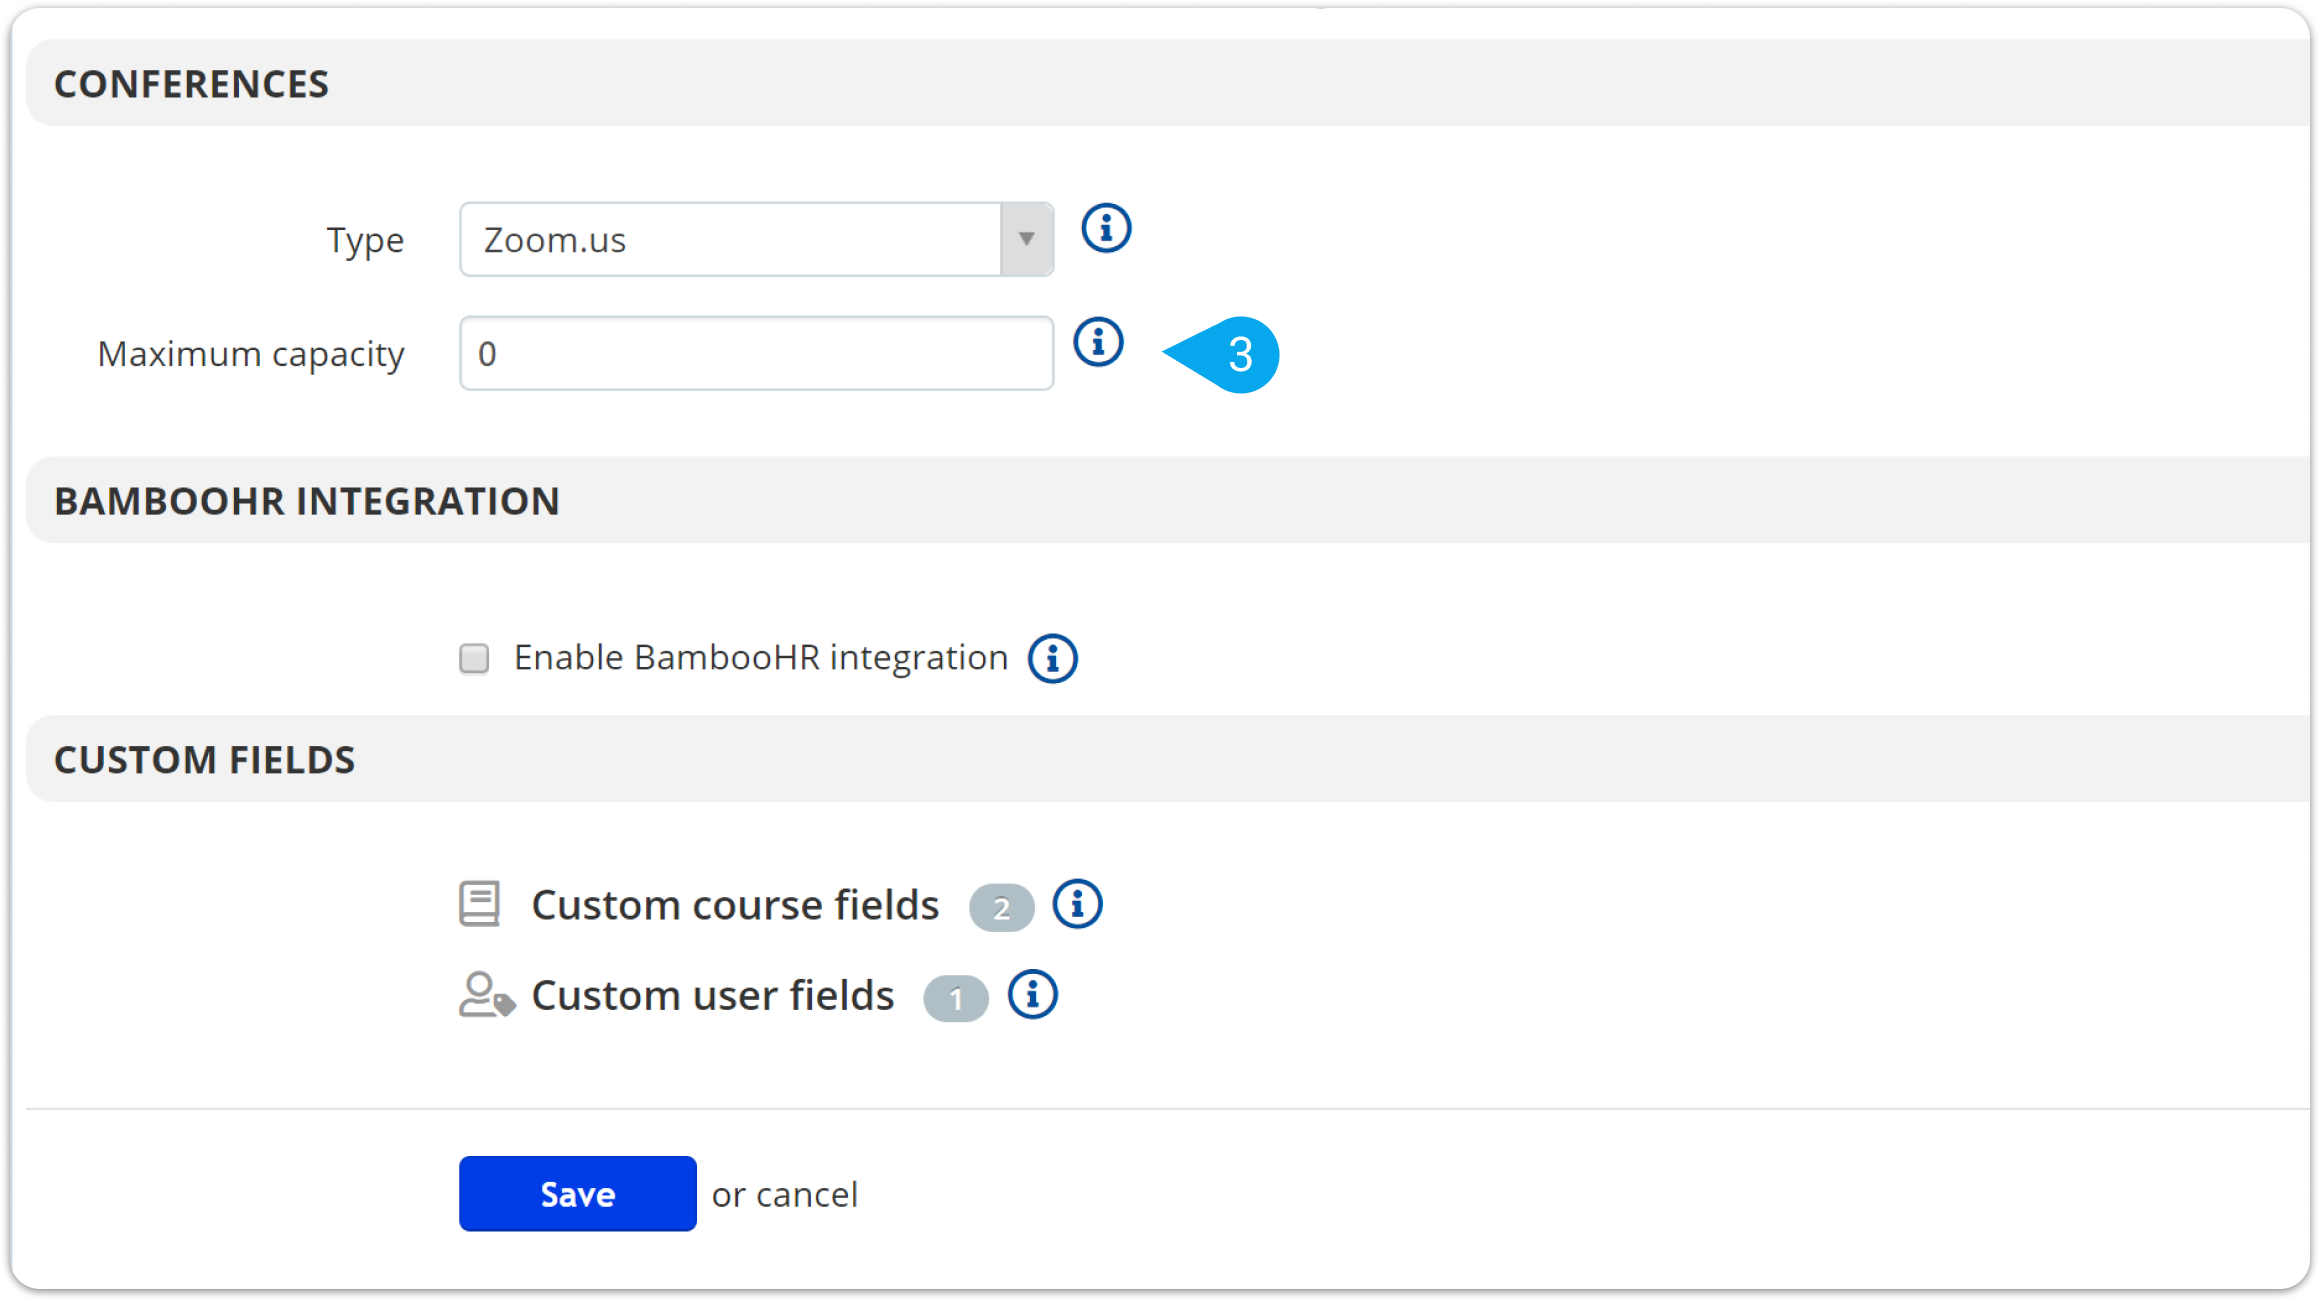The height and width of the screenshot is (1301, 2320).
Task: Click the Conferences section header
Action: pyautogui.click(x=191, y=84)
